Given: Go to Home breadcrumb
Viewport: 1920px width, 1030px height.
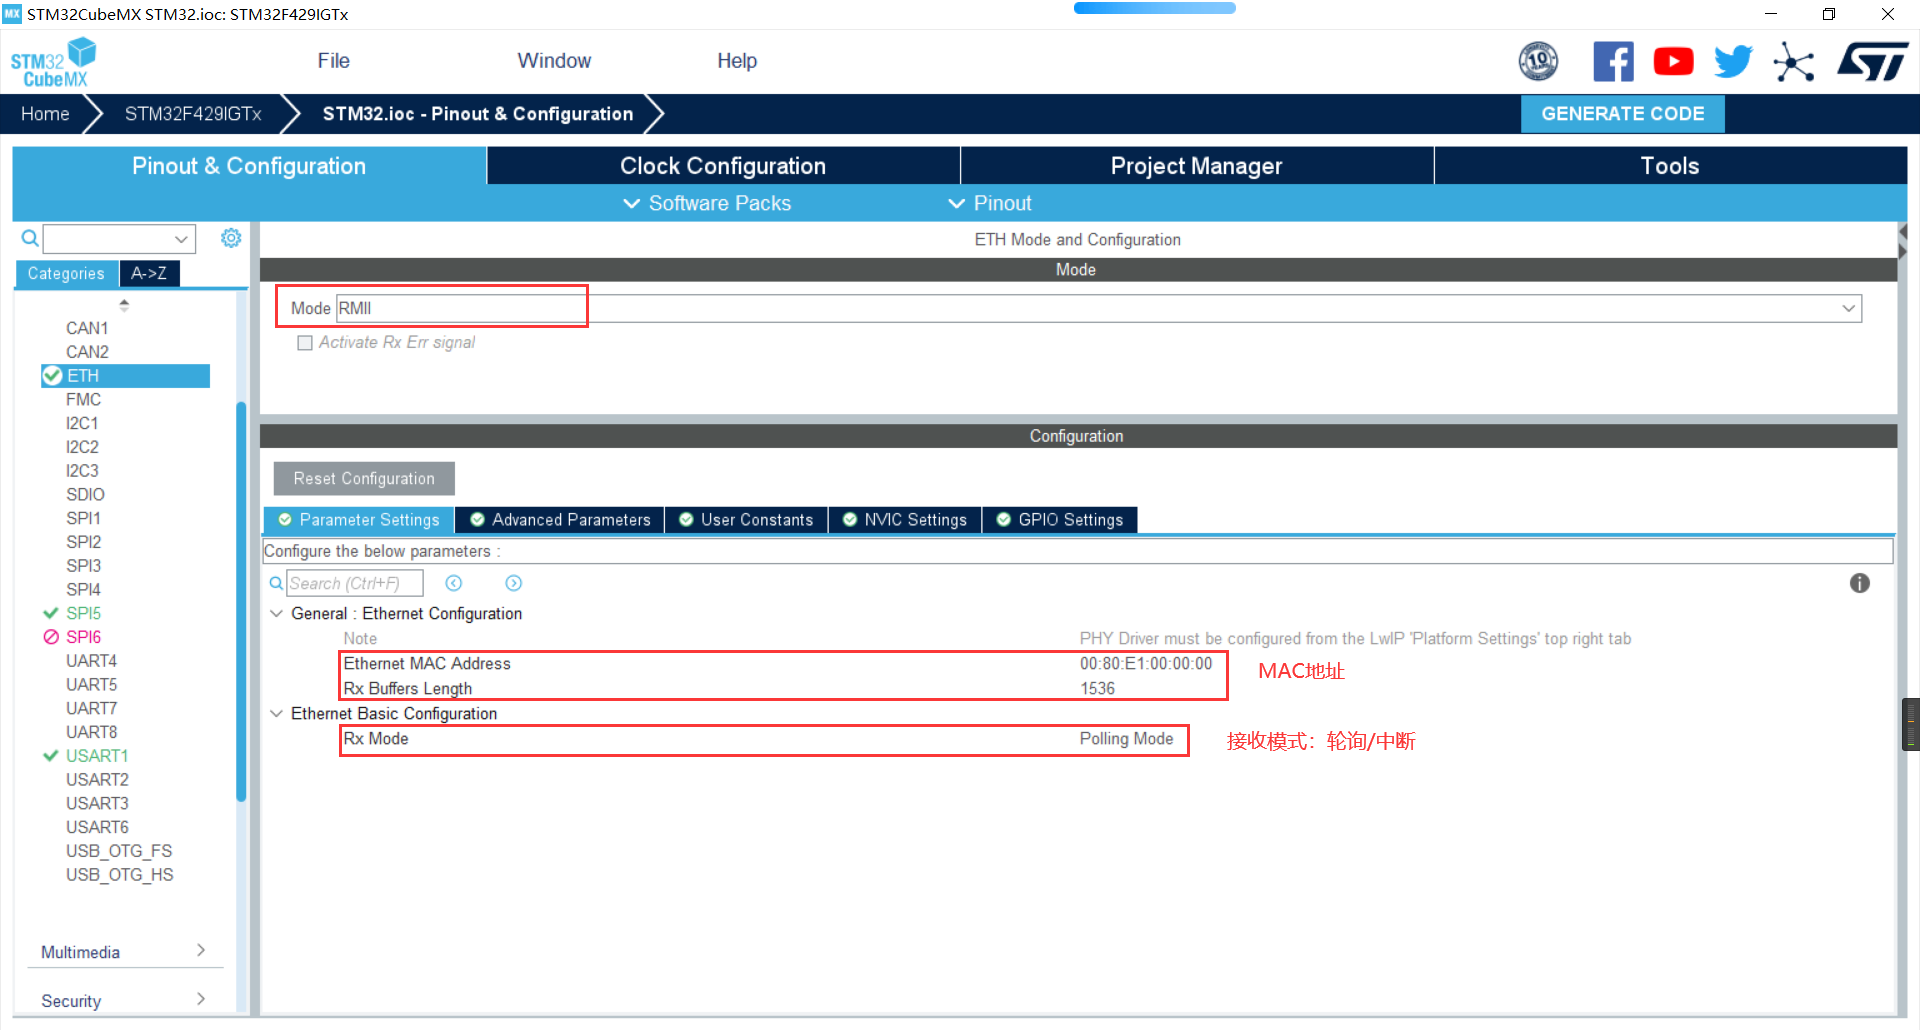Looking at the screenshot, I should coord(45,114).
